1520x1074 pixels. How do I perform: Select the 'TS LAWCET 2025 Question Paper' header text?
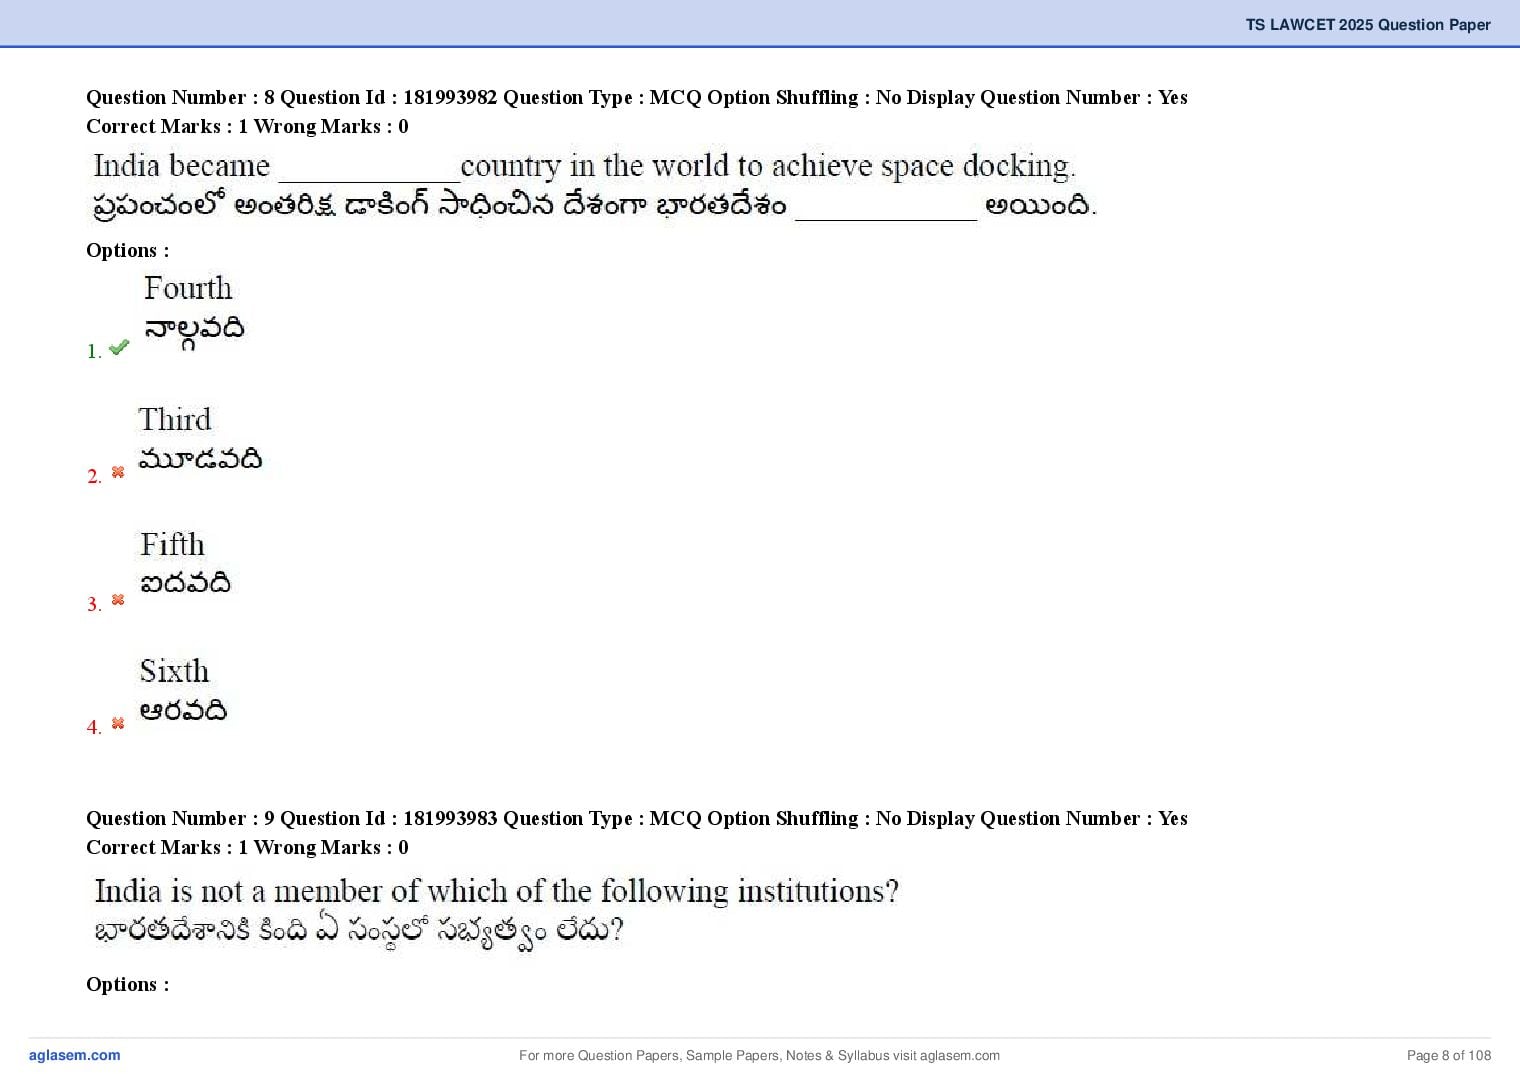pos(1368,25)
